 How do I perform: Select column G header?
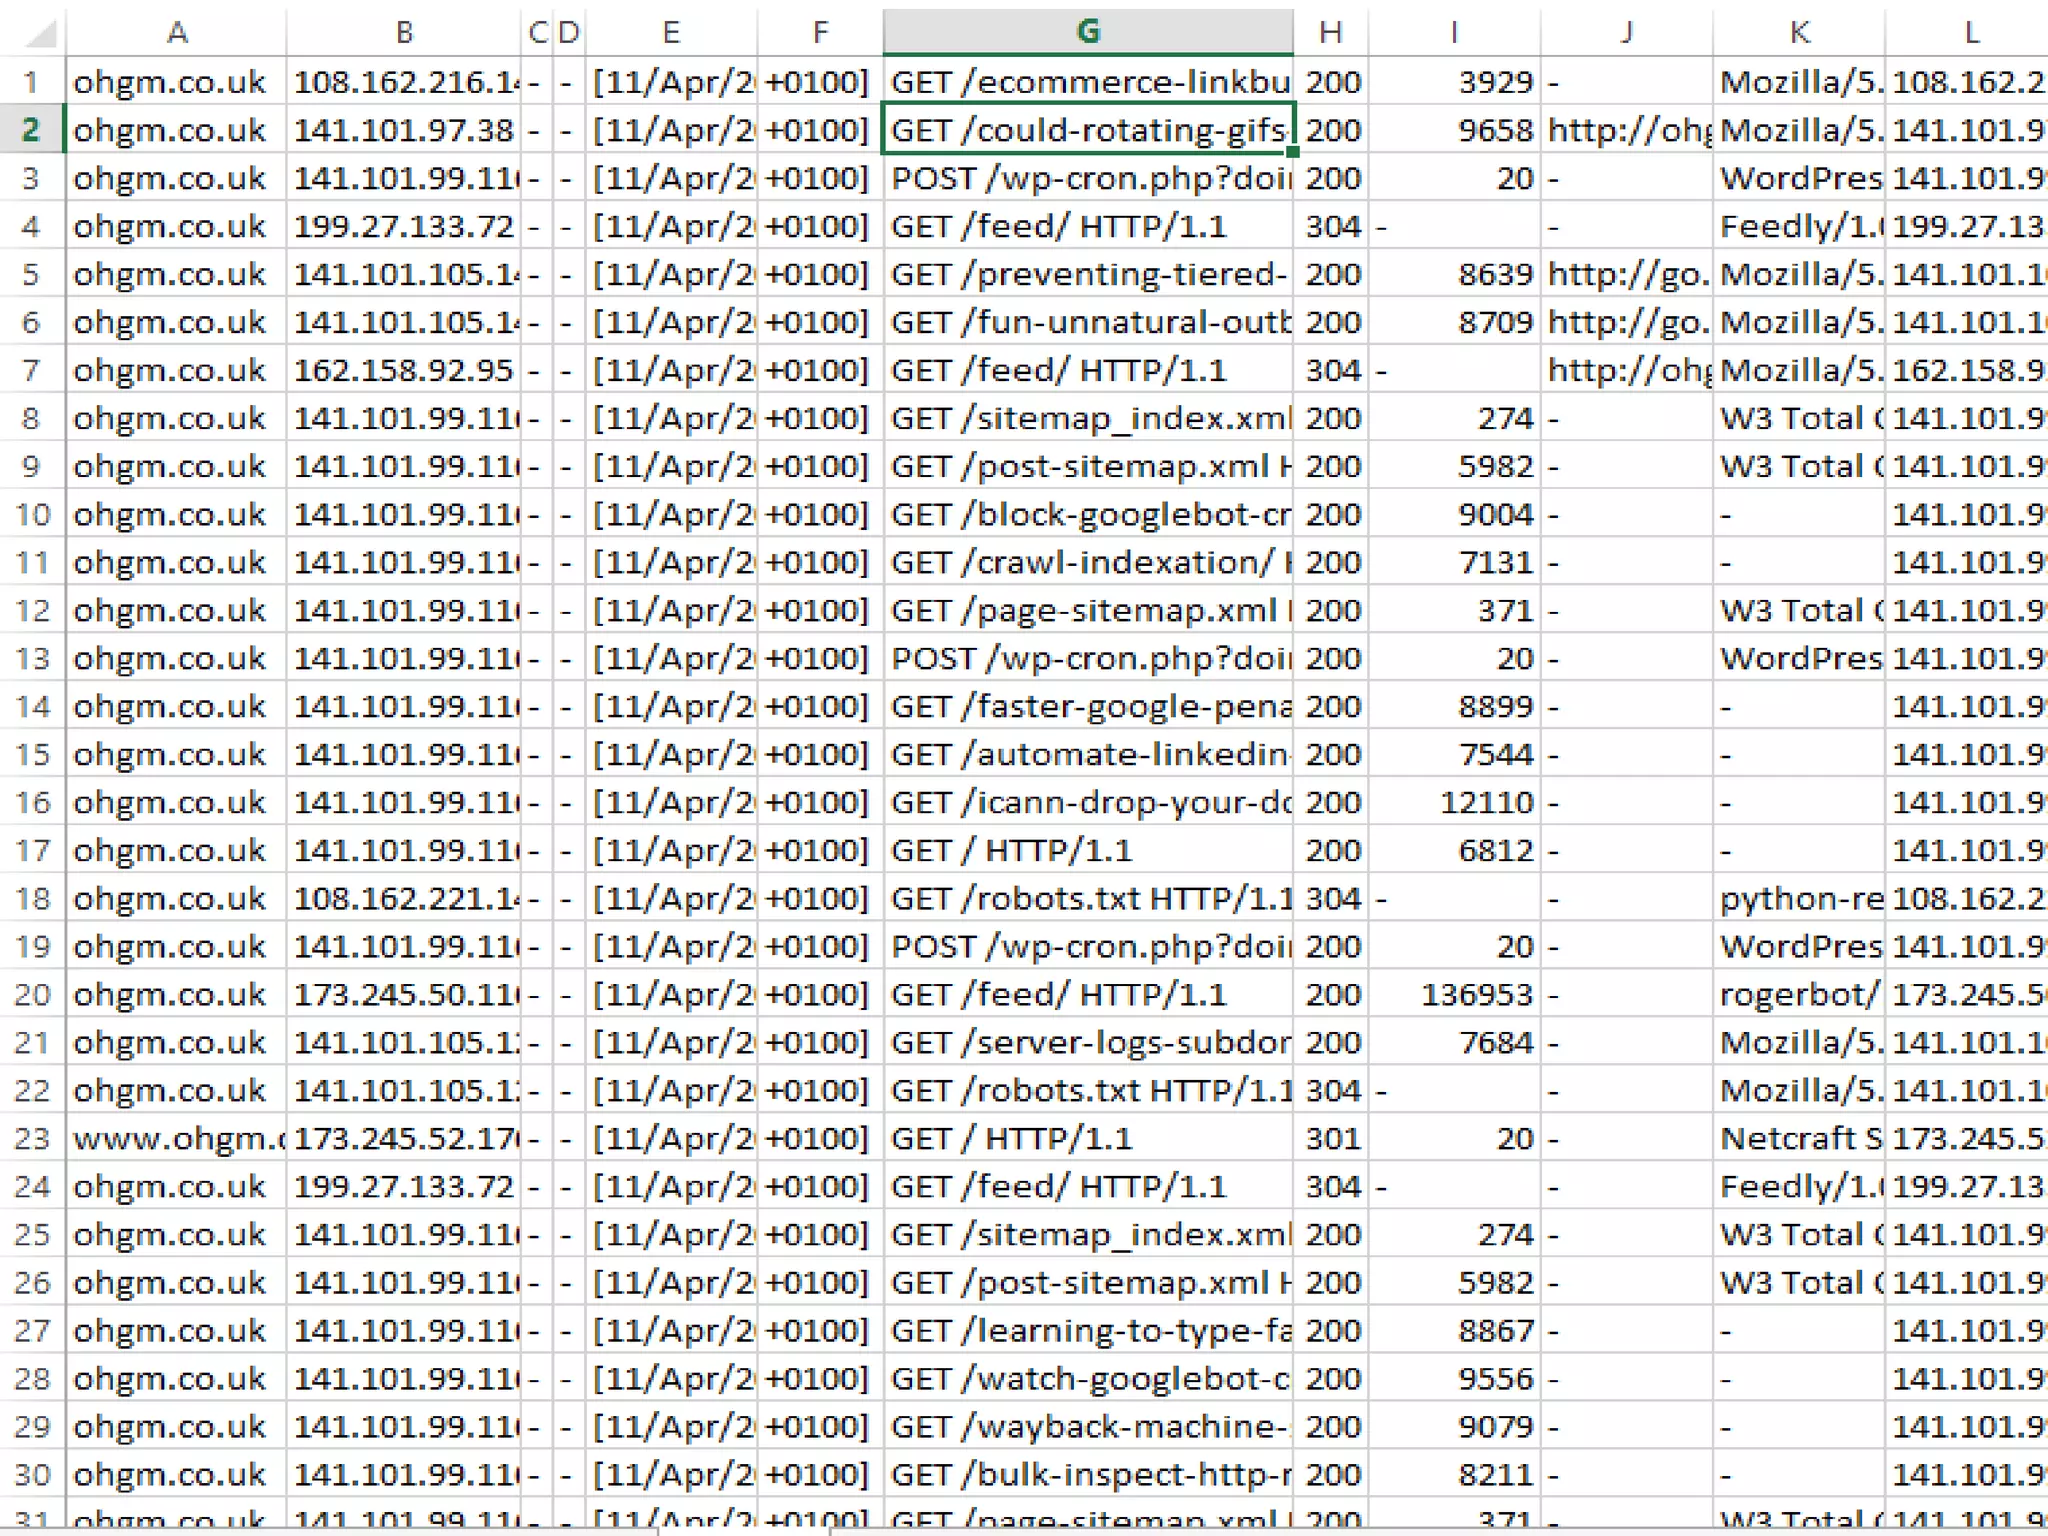(x=1088, y=32)
